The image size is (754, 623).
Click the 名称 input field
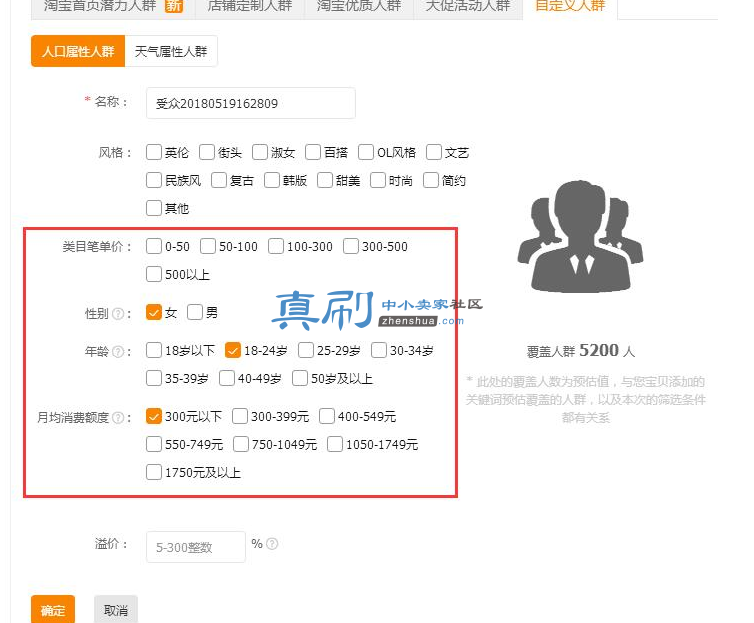[x=251, y=103]
